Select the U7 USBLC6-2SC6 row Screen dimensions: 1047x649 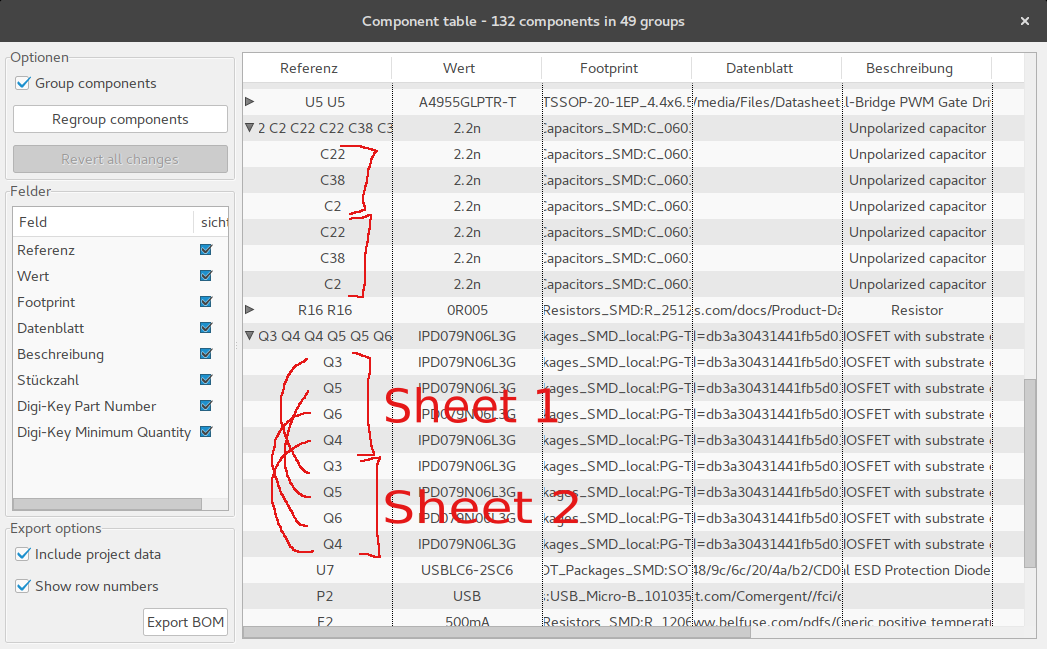(x=466, y=570)
